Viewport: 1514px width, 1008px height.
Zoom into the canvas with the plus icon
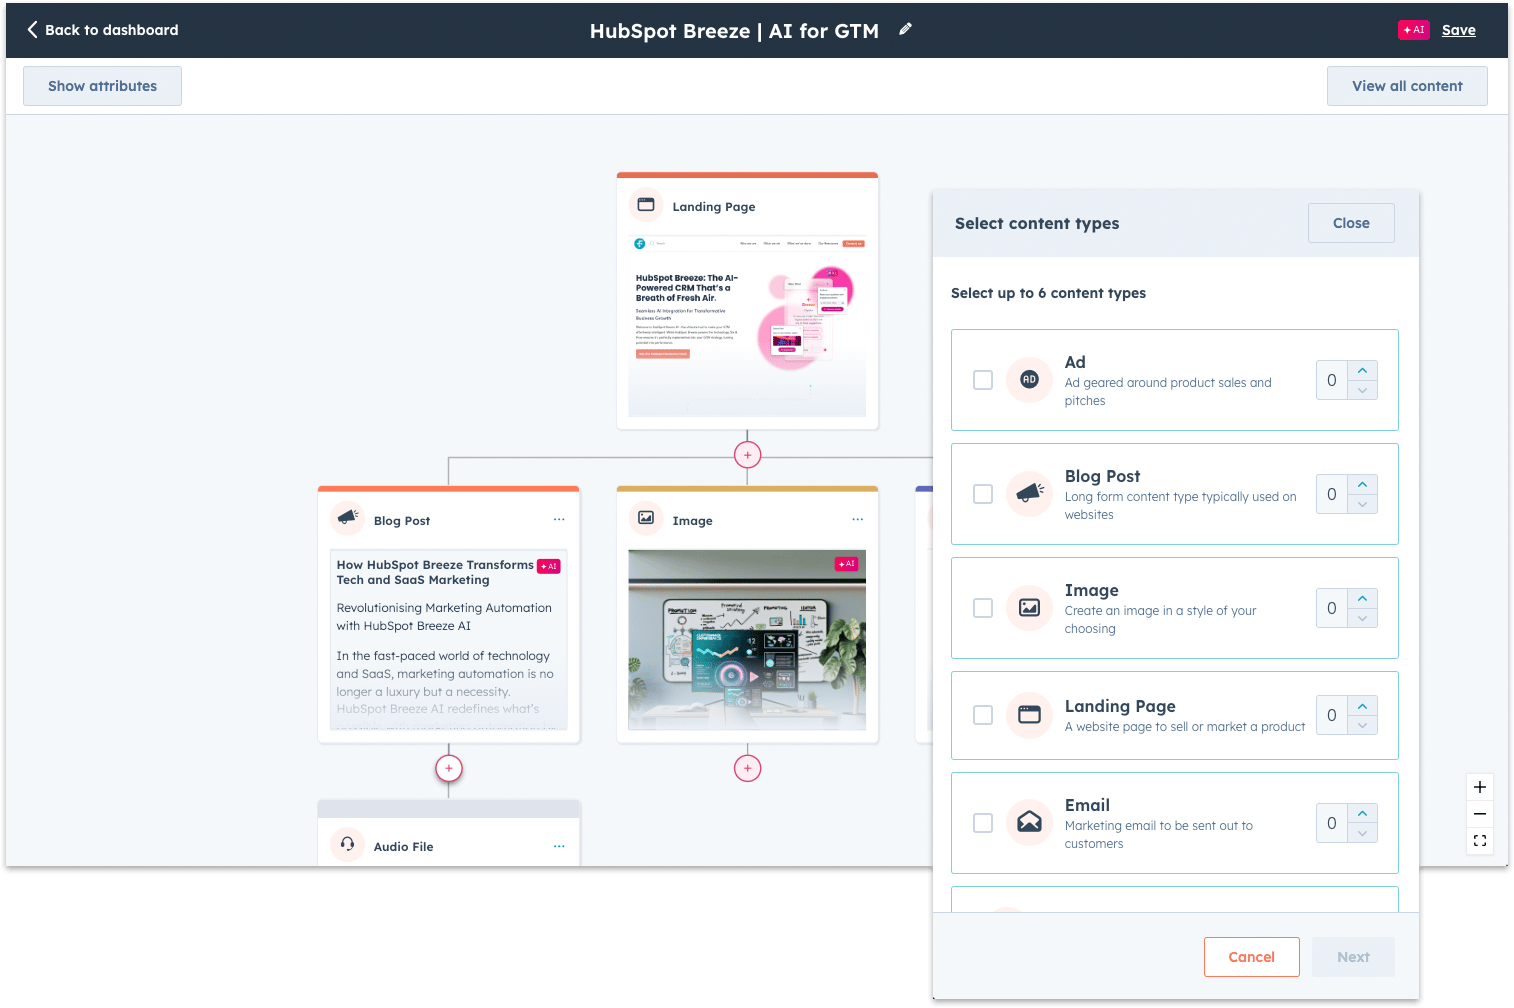coord(1480,787)
